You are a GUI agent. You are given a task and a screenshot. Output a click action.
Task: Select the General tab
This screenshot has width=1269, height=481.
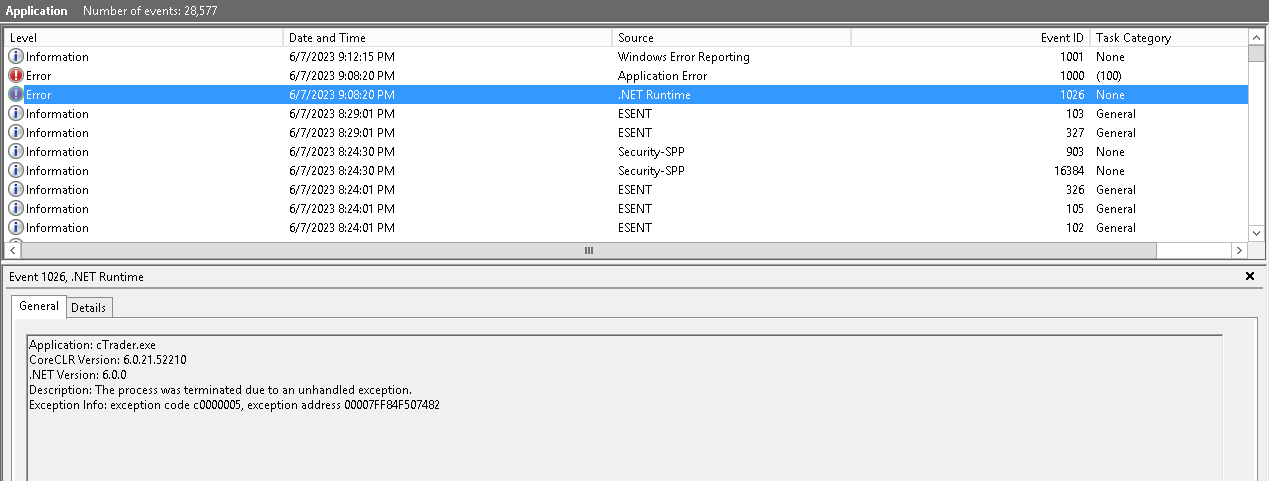coord(39,306)
